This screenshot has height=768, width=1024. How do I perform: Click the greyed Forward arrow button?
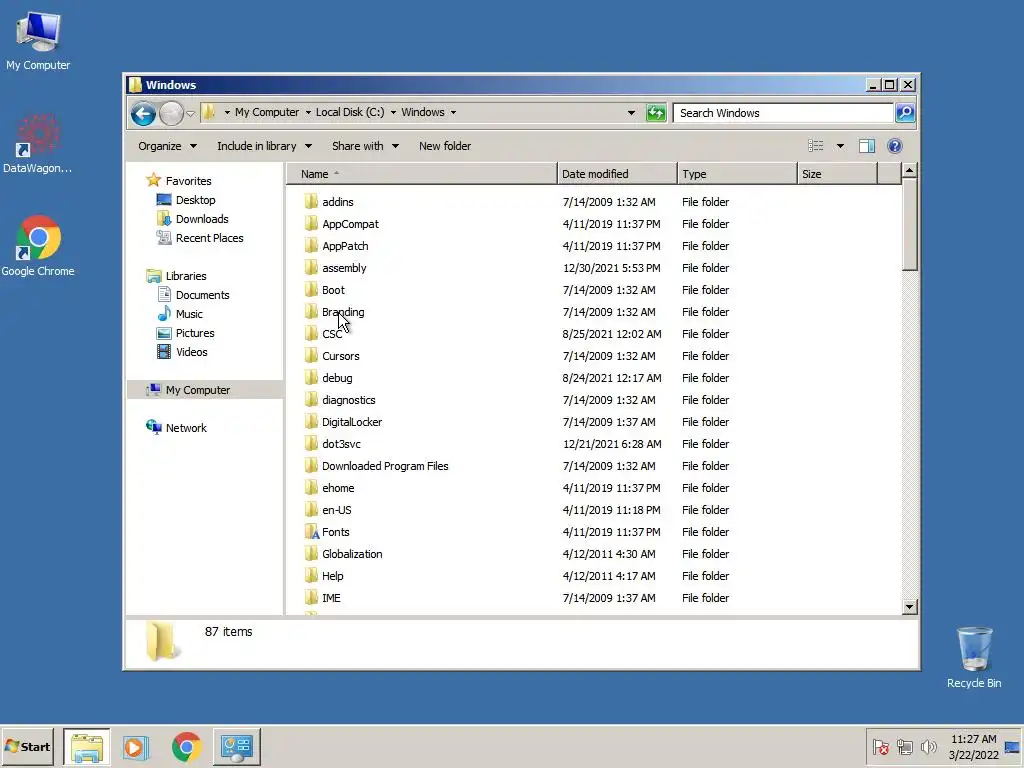coord(171,114)
